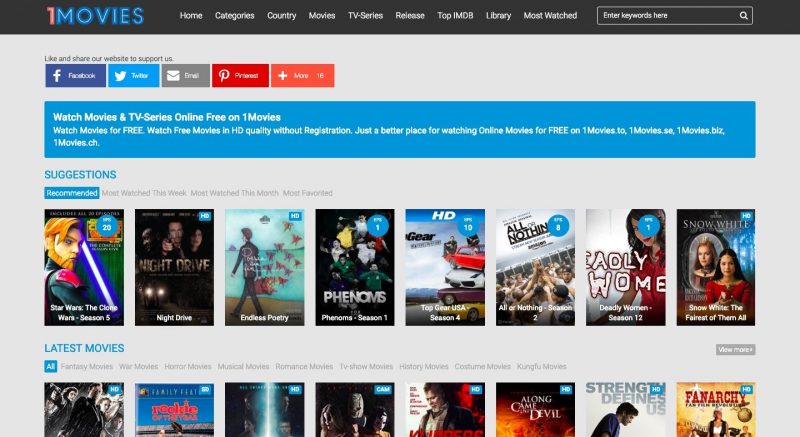Open Star Wars: The Clone Wars poster
Image resolution: width=800 pixels, height=437 pixels.
[x=84, y=267]
